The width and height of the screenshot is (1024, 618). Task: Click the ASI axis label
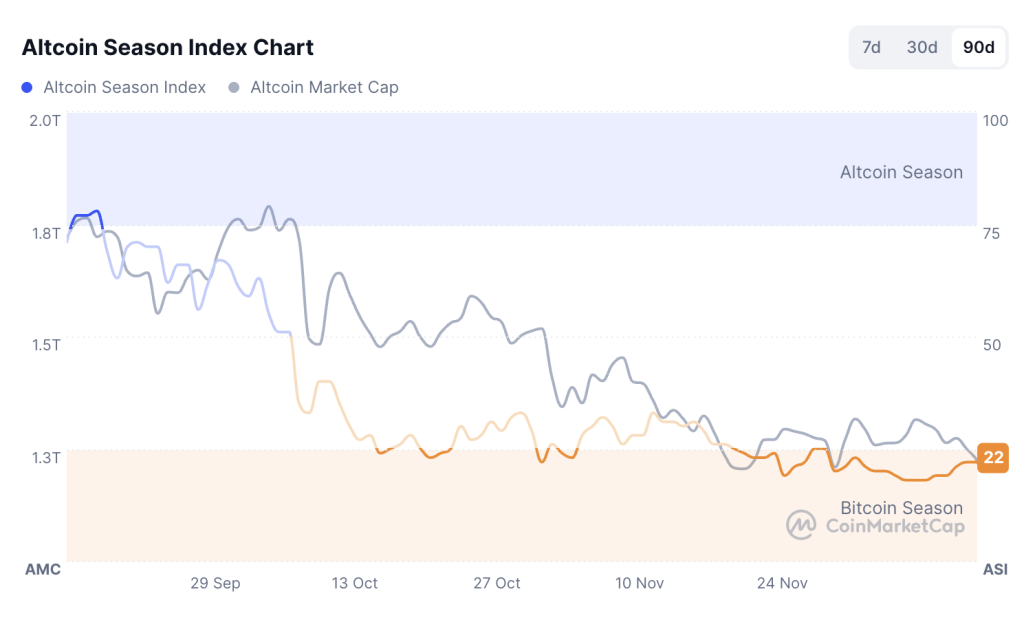click(x=994, y=569)
